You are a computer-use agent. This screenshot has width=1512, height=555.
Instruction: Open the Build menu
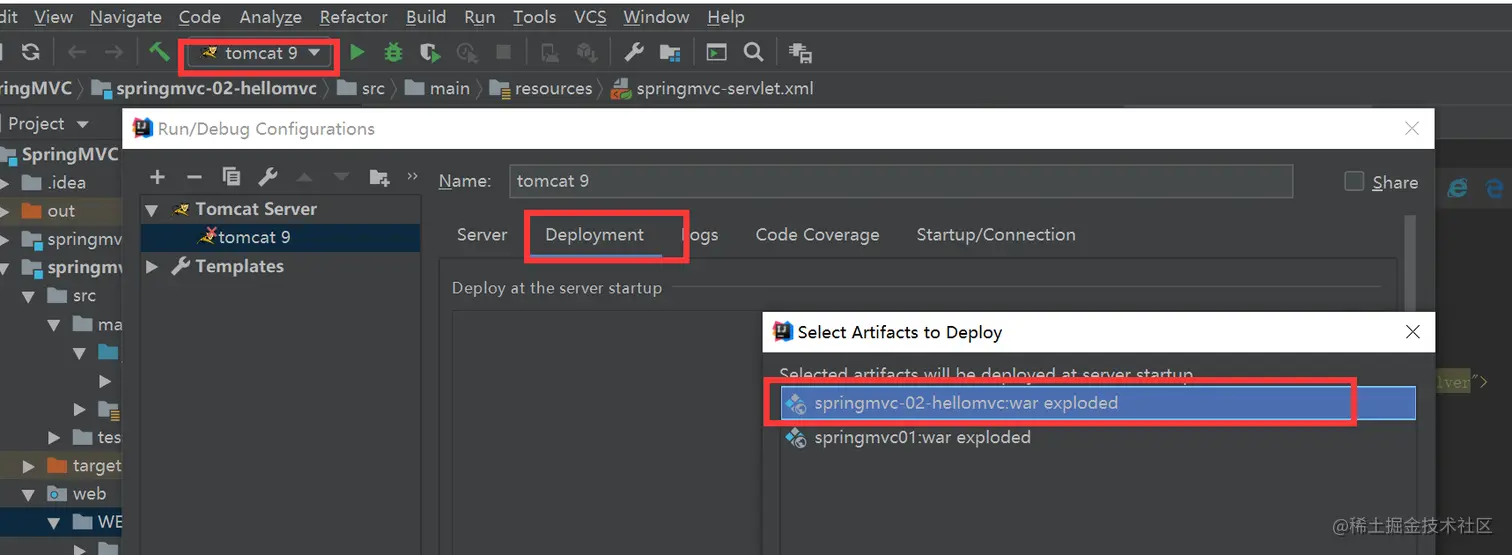pyautogui.click(x=426, y=17)
